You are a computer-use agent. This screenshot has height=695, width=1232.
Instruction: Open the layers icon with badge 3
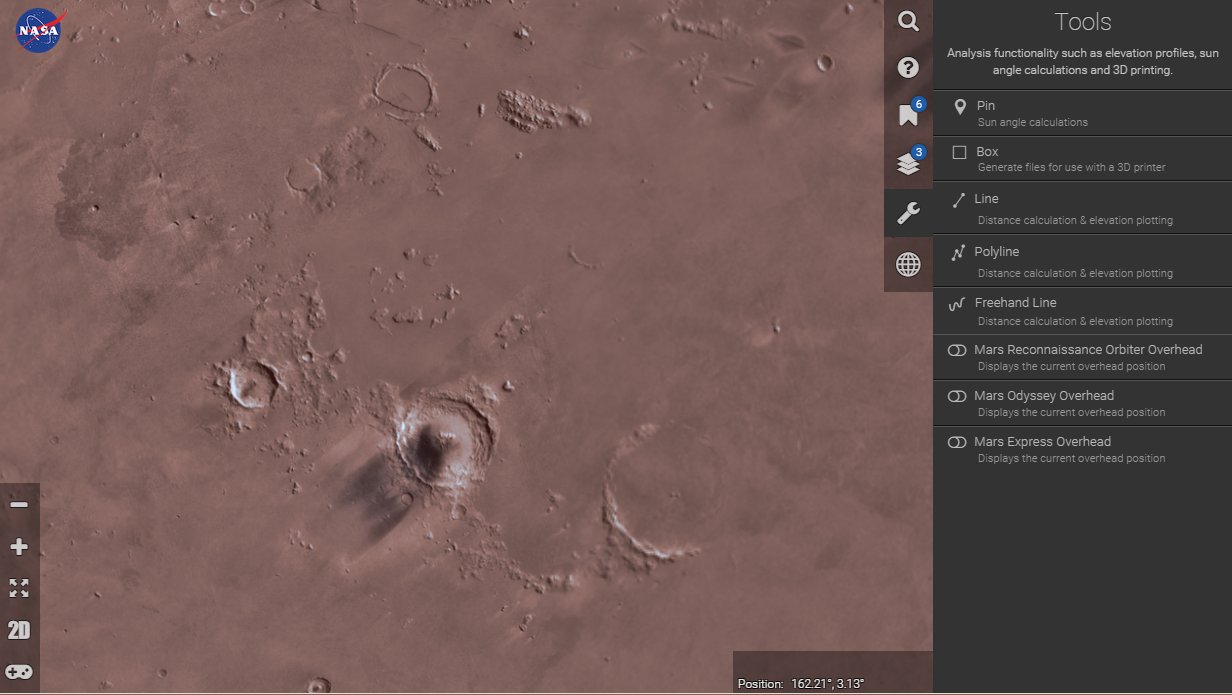pos(908,164)
